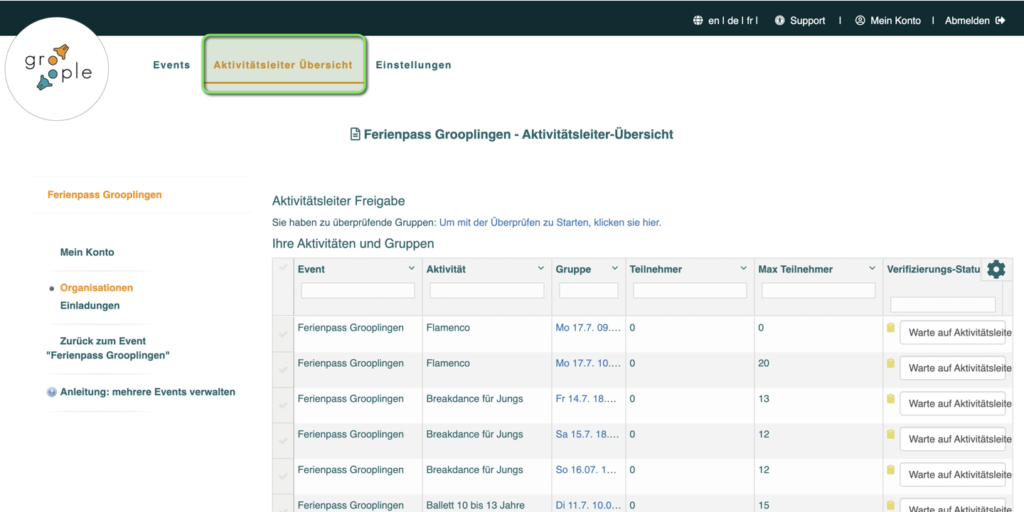The width and height of the screenshot is (1024, 512).
Task: Open group link Sa 15.7. 18
Action: click(x=588, y=434)
